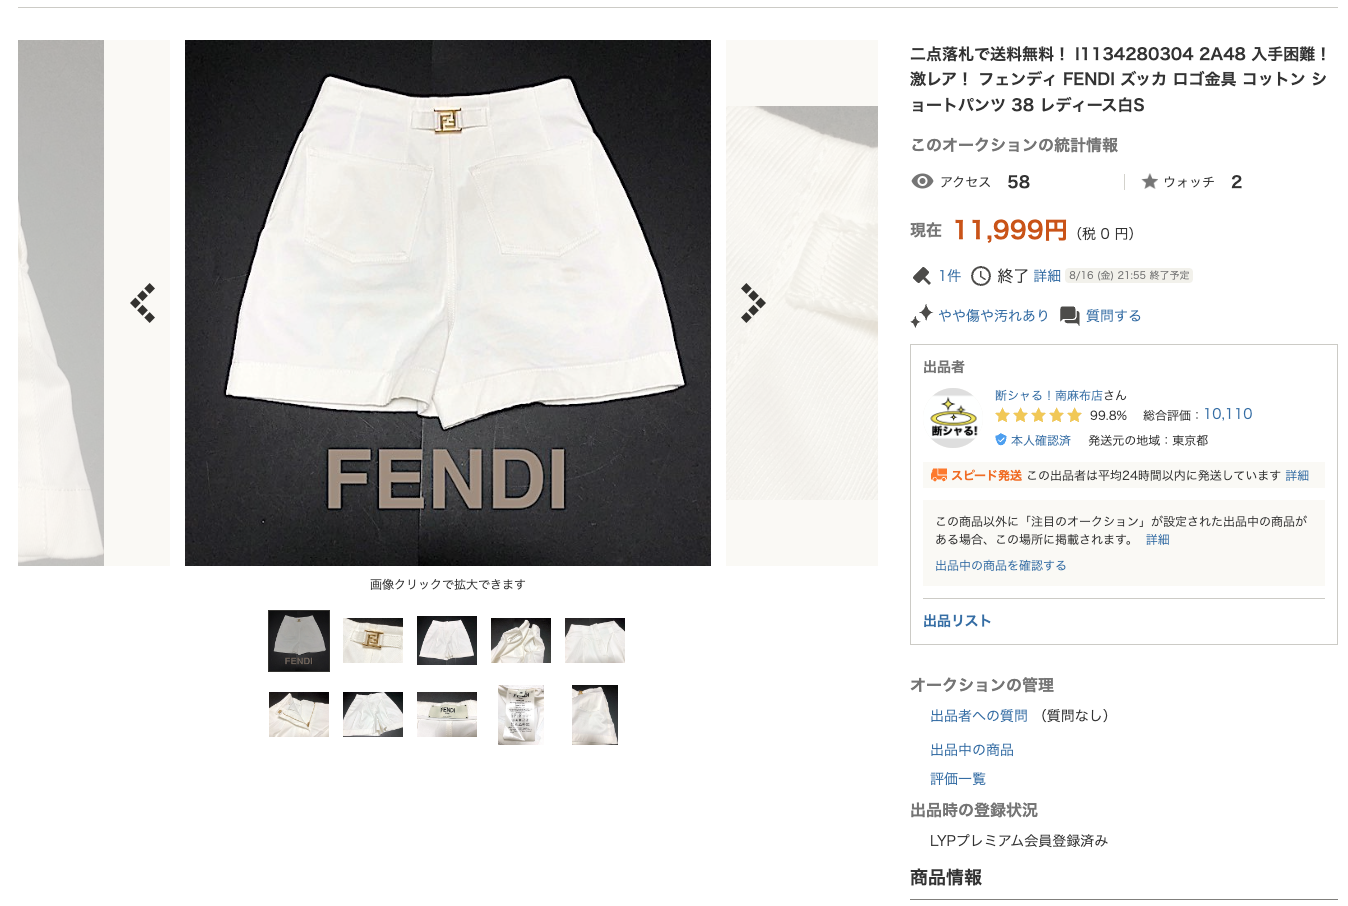Open the 総合評価 10,110 rating link

click(1228, 414)
